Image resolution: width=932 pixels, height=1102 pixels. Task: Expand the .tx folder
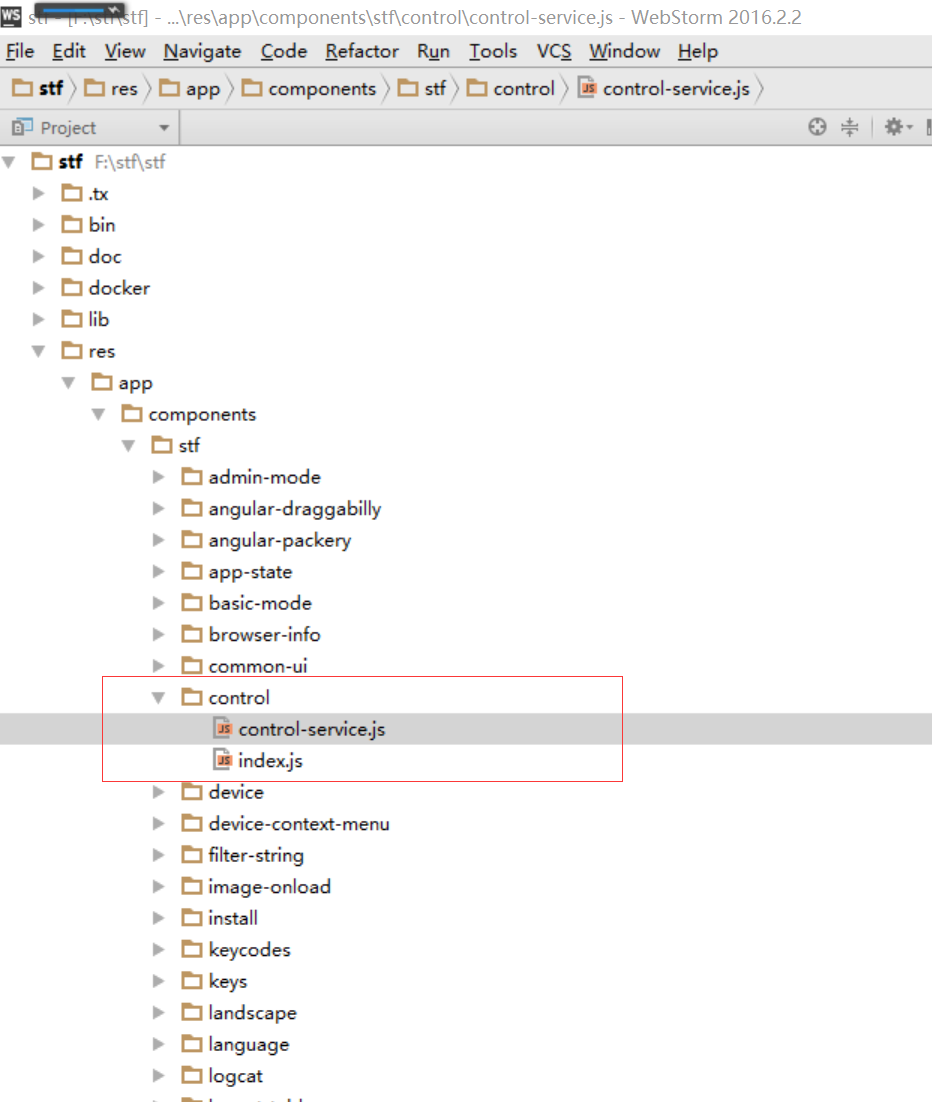39,193
